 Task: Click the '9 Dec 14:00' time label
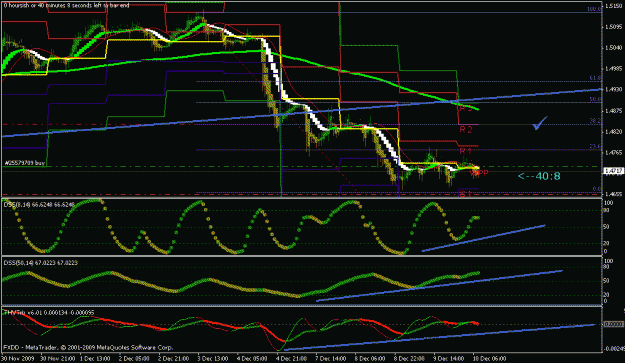point(448,359)
